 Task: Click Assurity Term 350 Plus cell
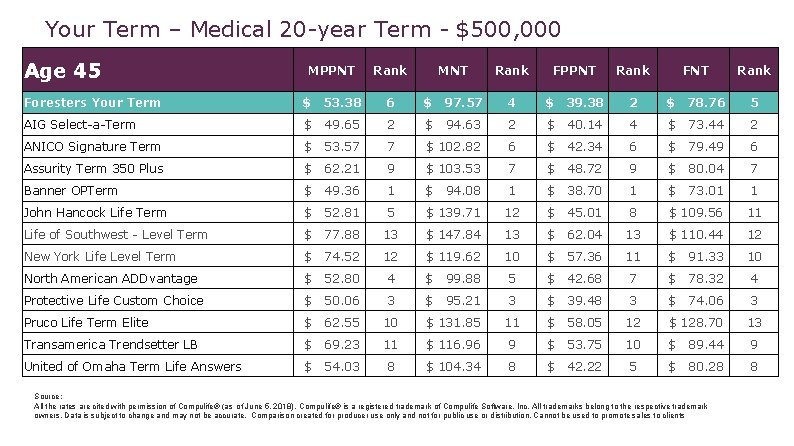click(x=158, y=169)
